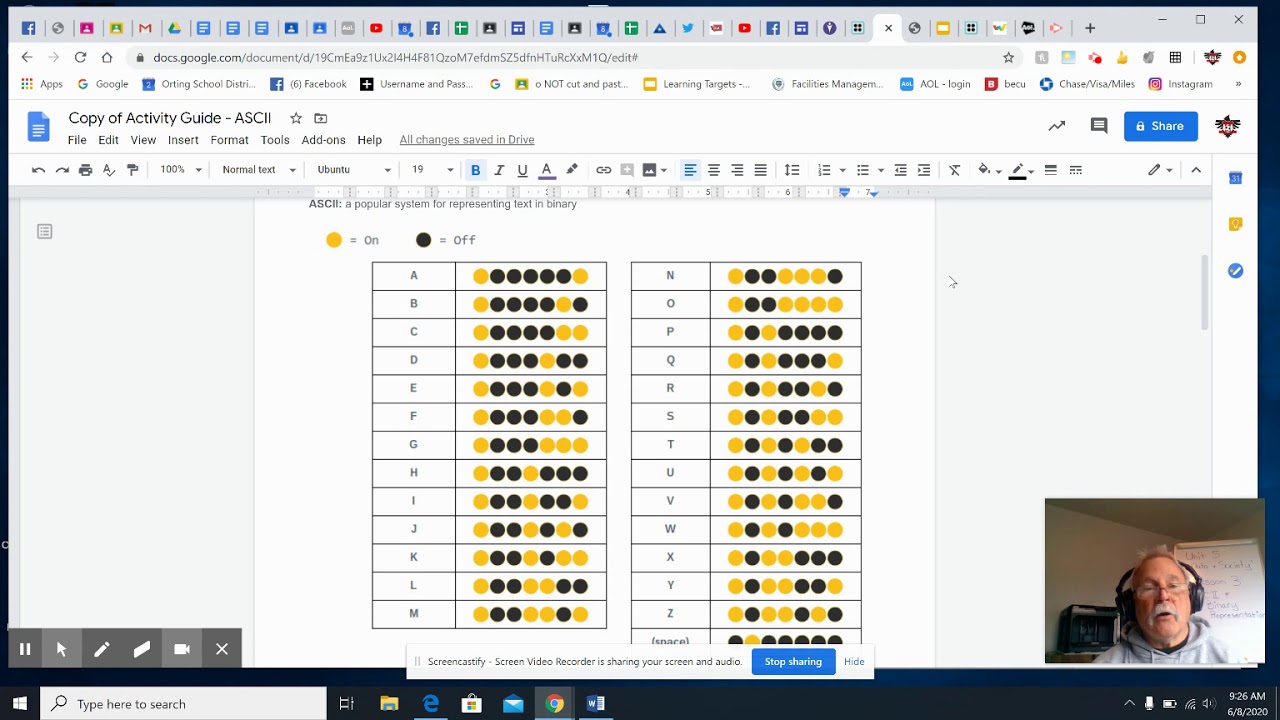Add a comment from toolbar
This screenshot has height=720, width=1280.
(627, 170)
